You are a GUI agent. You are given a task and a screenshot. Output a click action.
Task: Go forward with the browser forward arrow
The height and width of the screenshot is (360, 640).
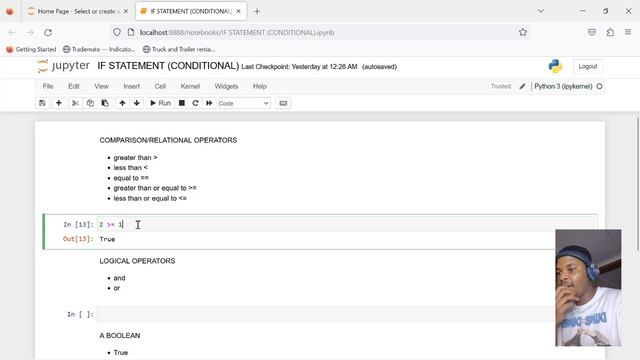(30, 33)
